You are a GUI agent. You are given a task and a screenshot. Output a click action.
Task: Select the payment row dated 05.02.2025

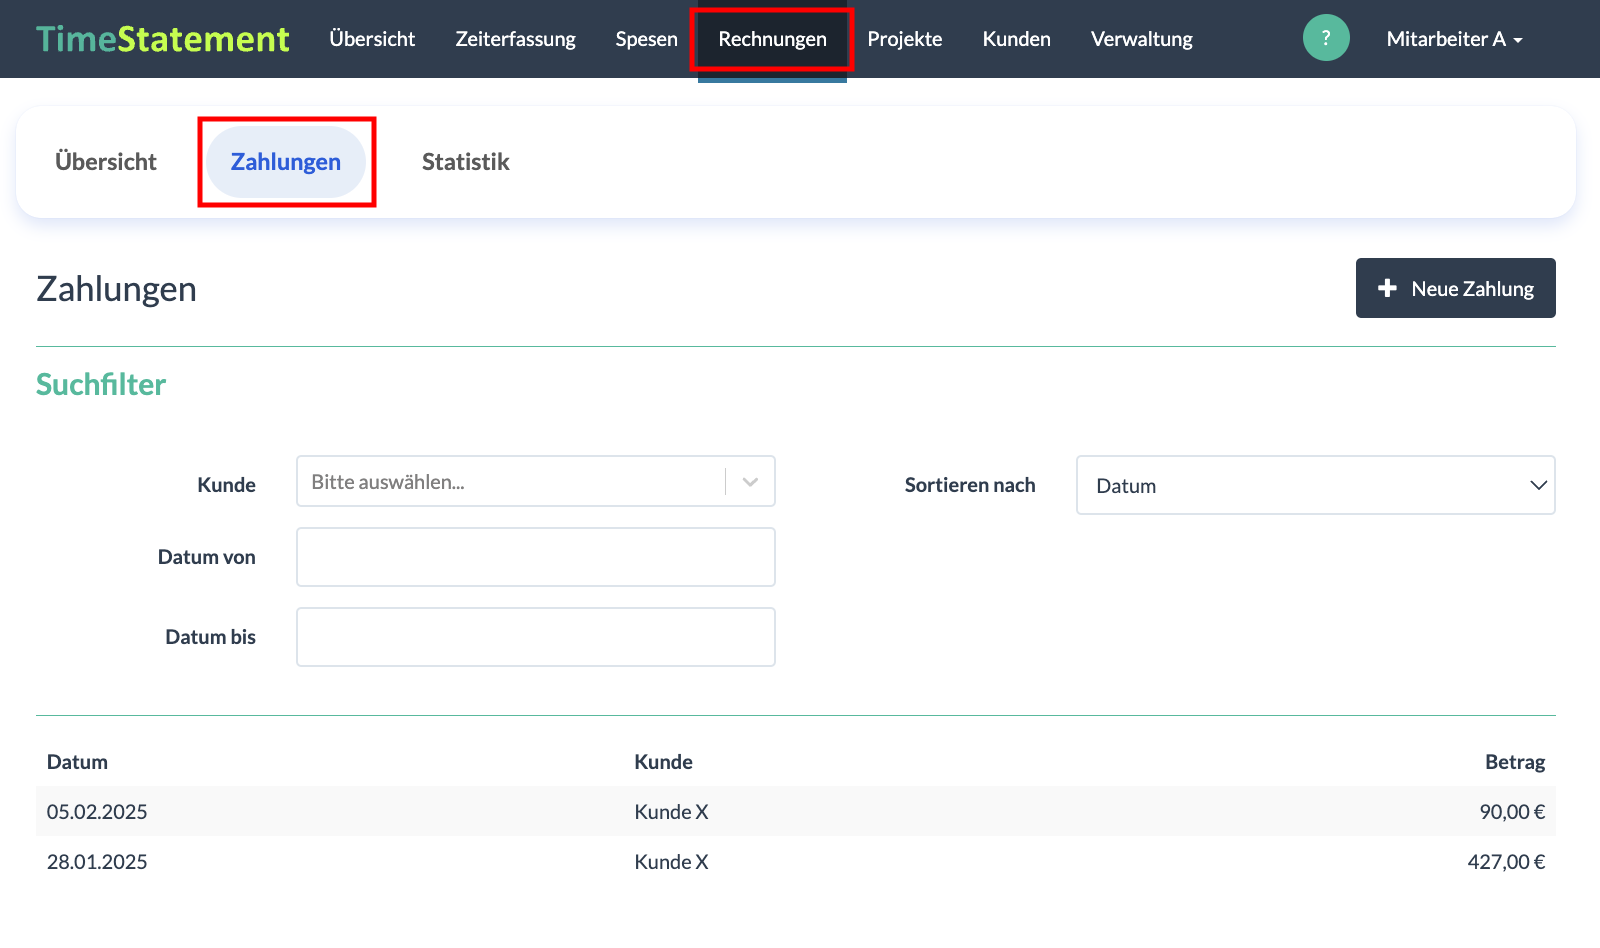tap(795, 812)
